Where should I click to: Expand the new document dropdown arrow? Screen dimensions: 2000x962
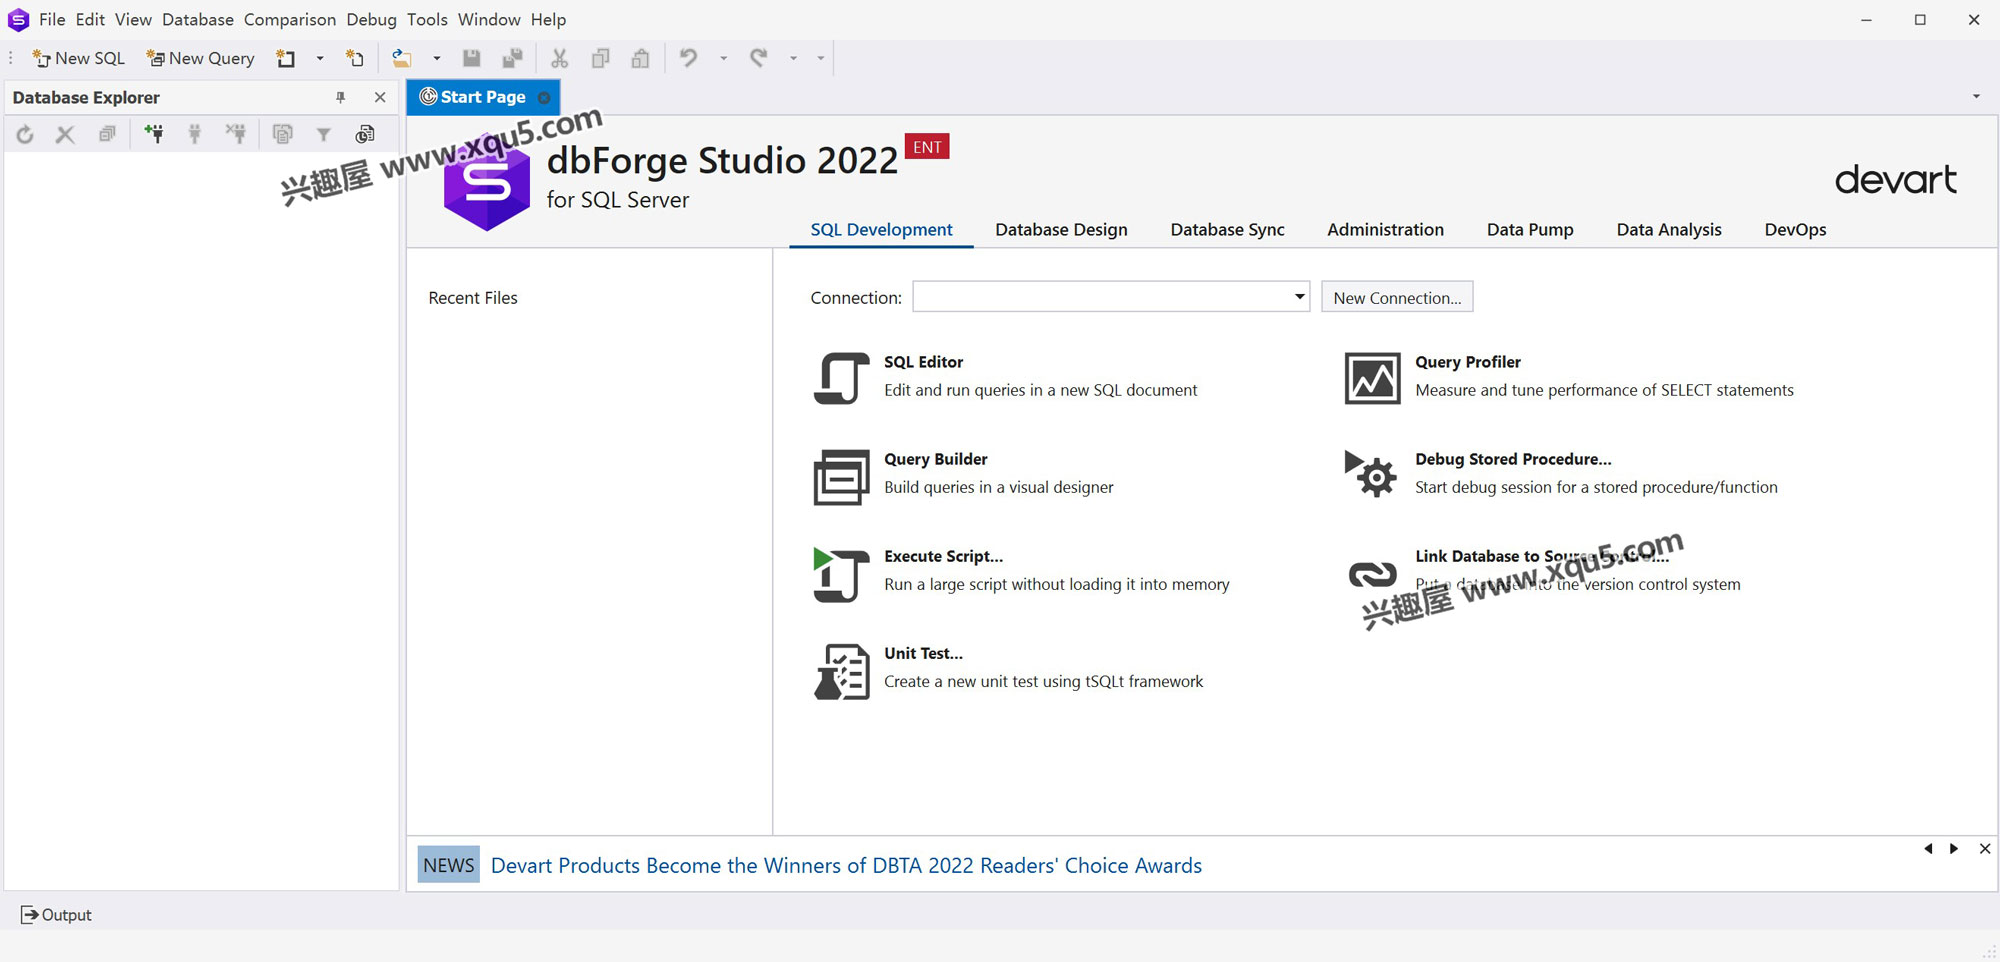(320, 58)
